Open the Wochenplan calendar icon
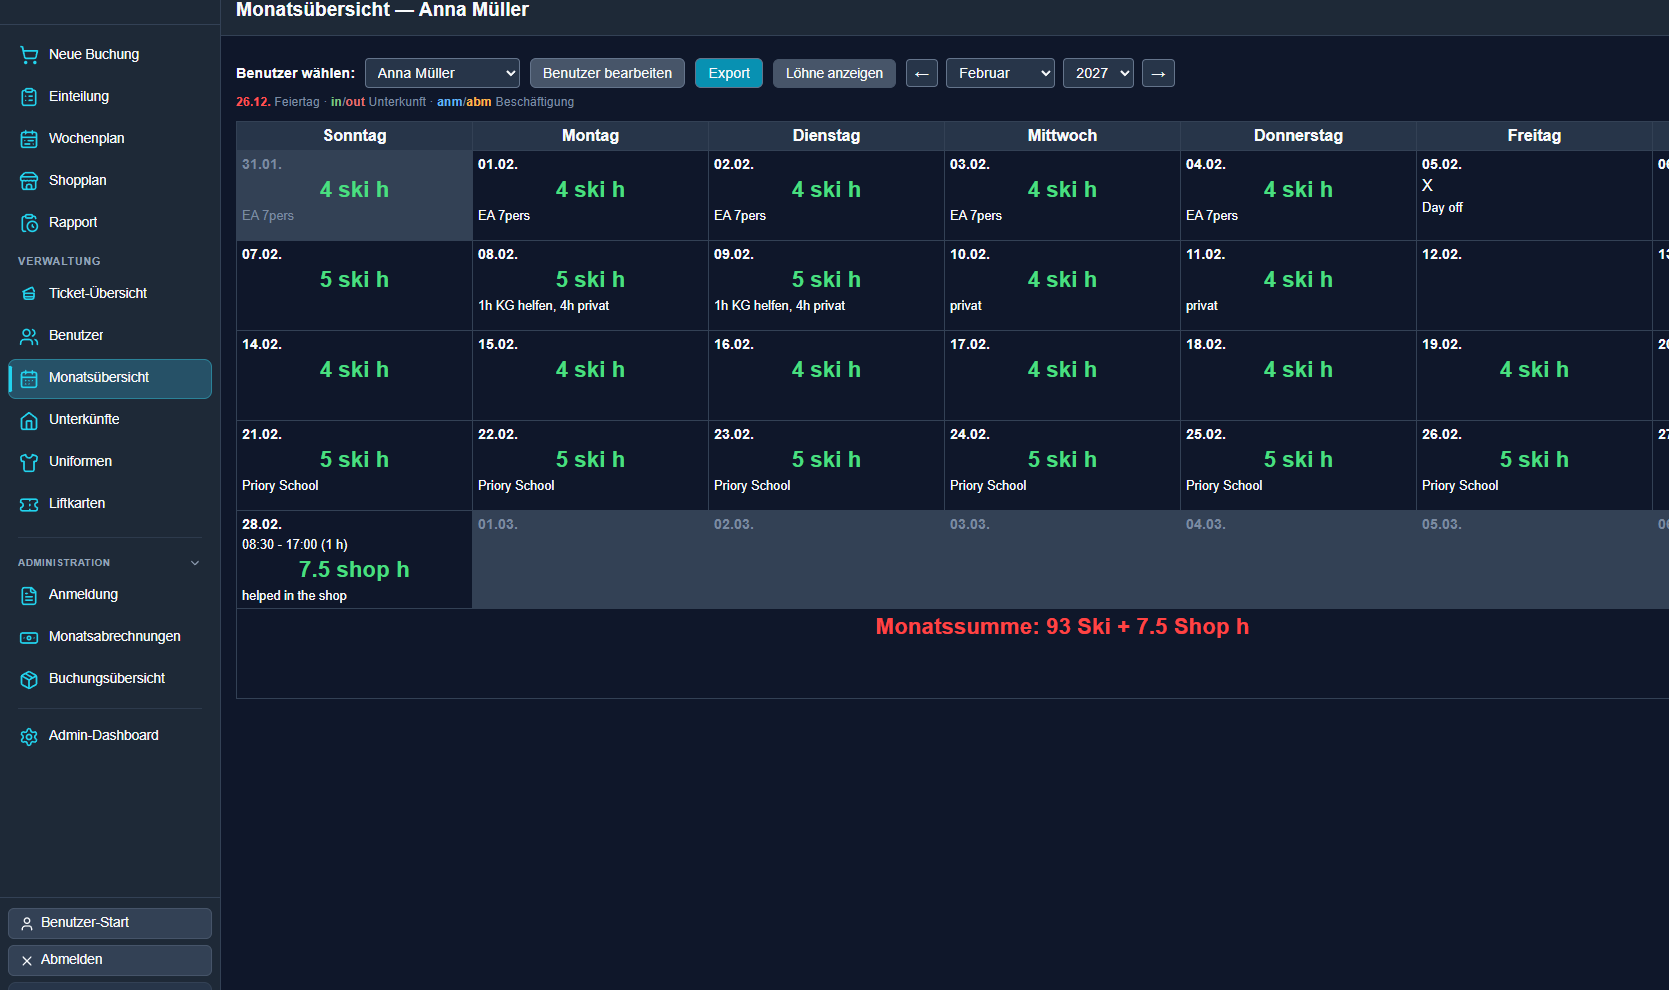This screenshot has width=1669, height=990. 29,139
